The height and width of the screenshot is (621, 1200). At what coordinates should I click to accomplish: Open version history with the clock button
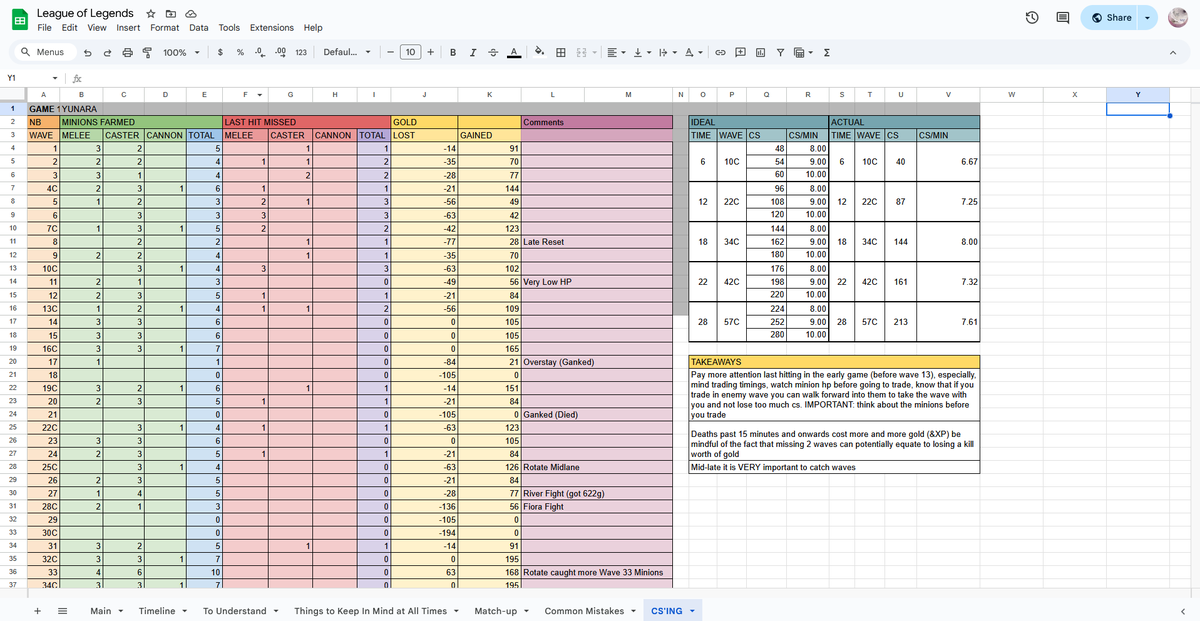(x=1030, y=17)
